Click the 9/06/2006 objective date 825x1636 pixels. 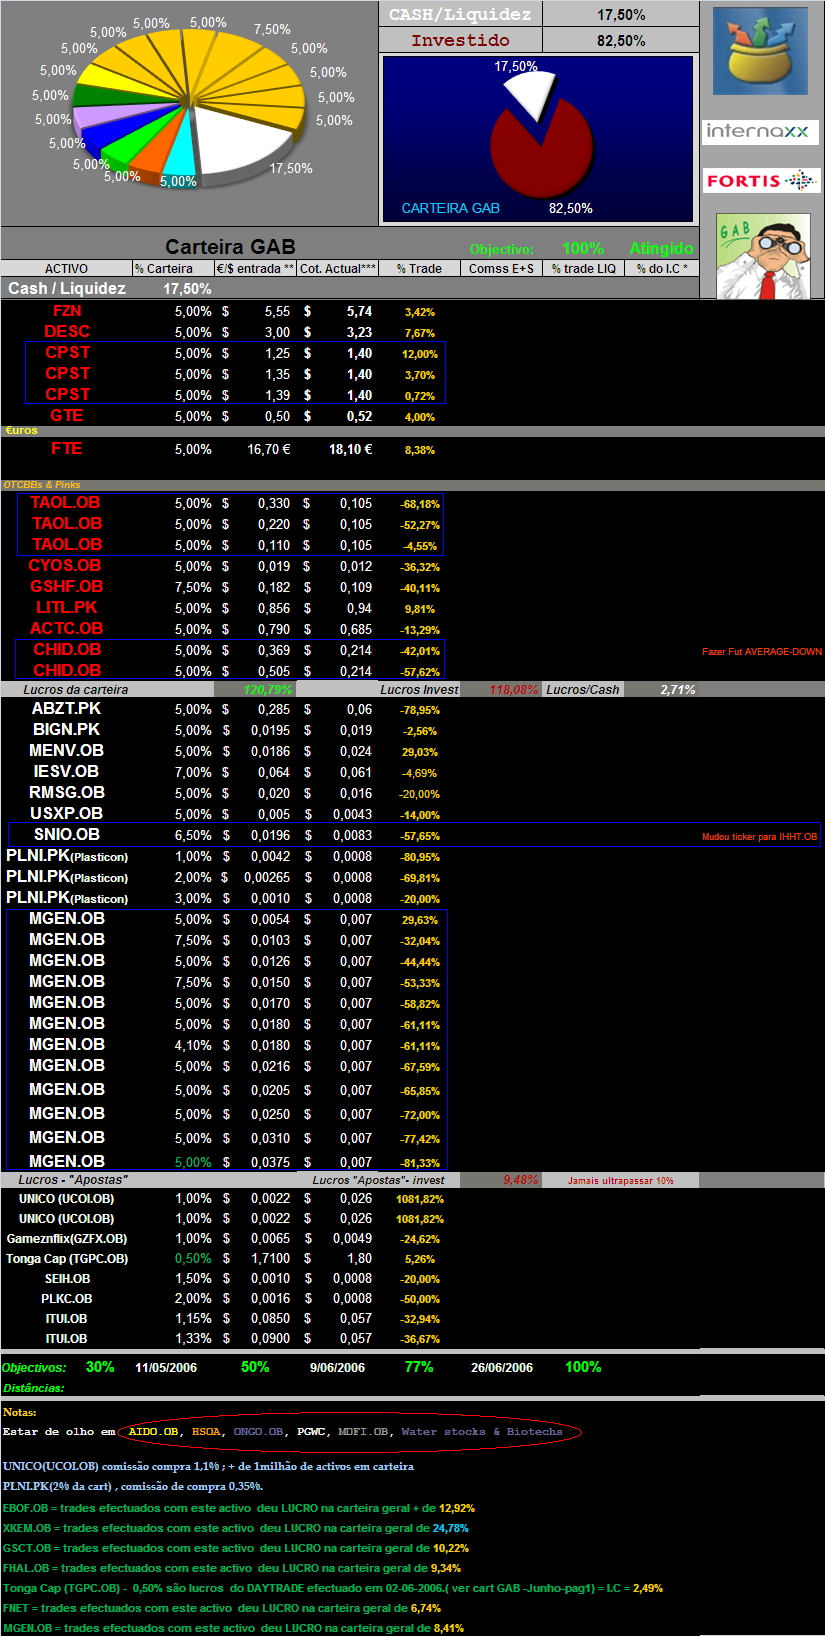pos(337,1368)
